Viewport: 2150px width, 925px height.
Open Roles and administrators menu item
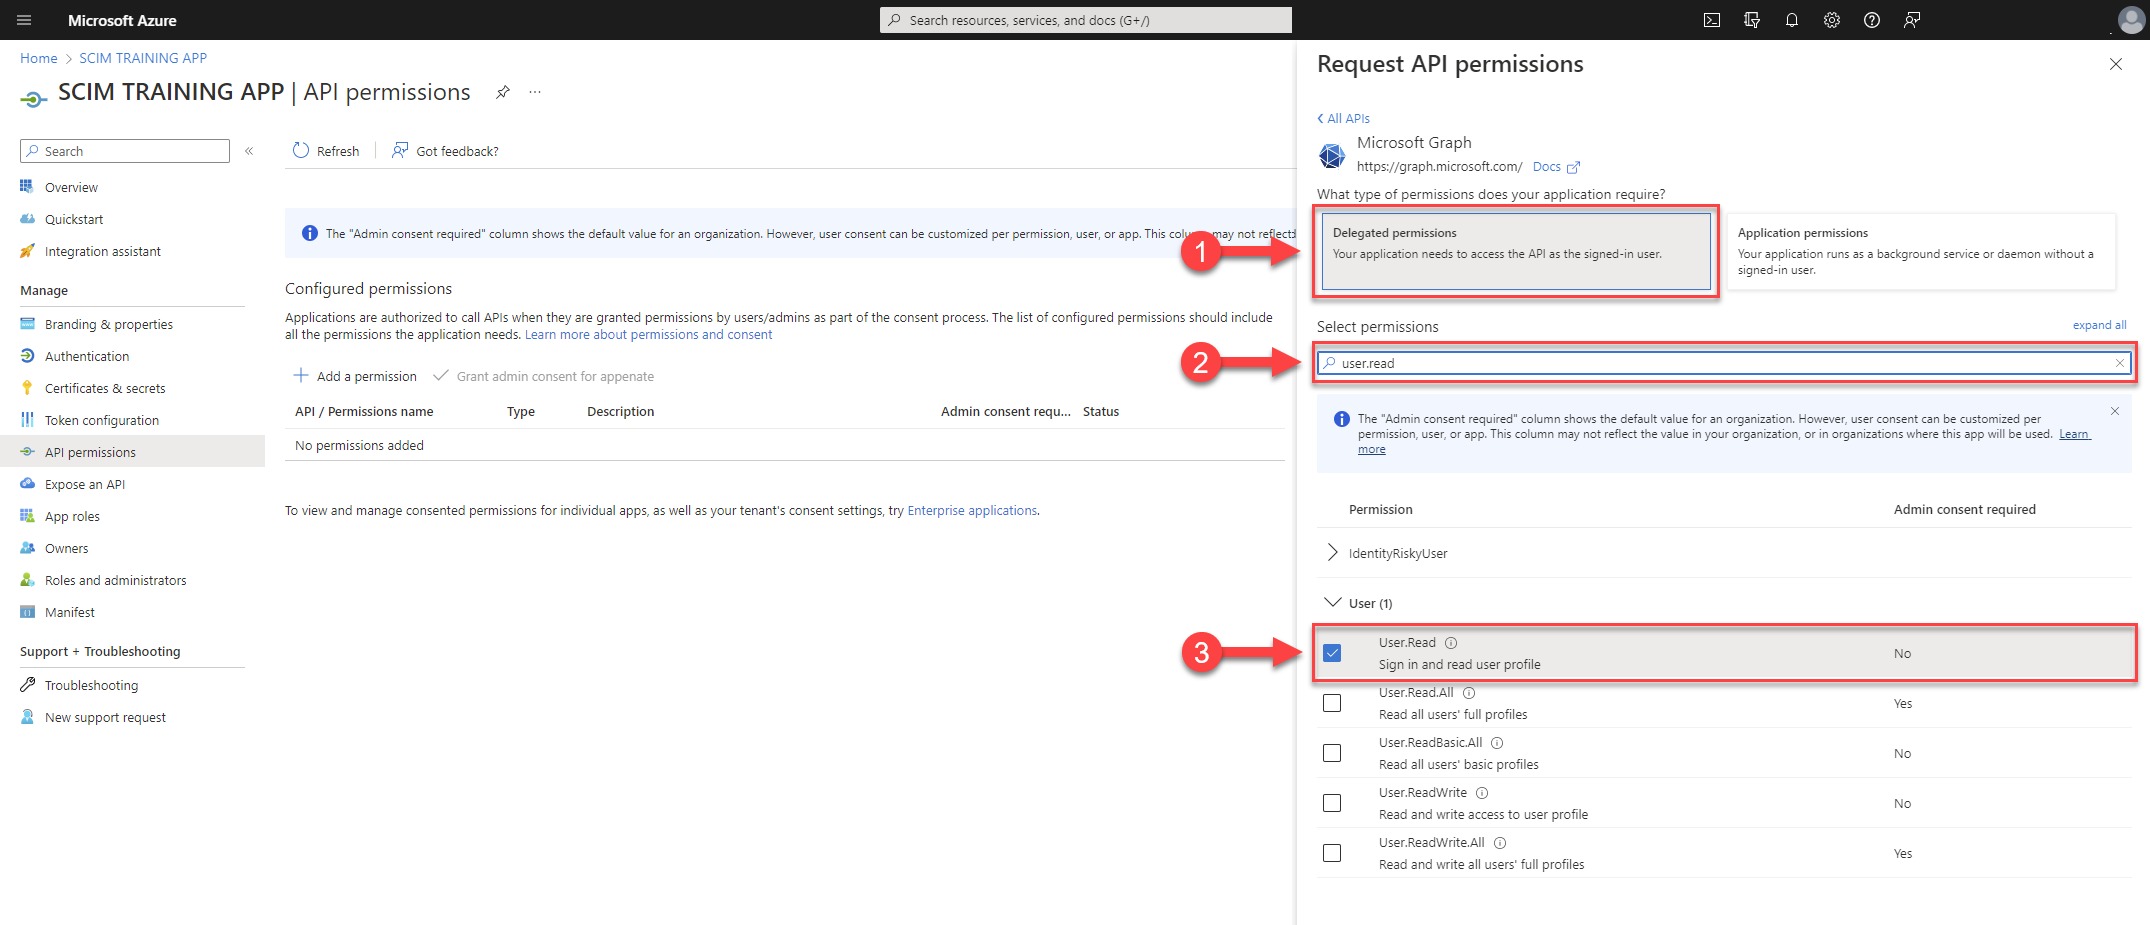pos(115,580)
